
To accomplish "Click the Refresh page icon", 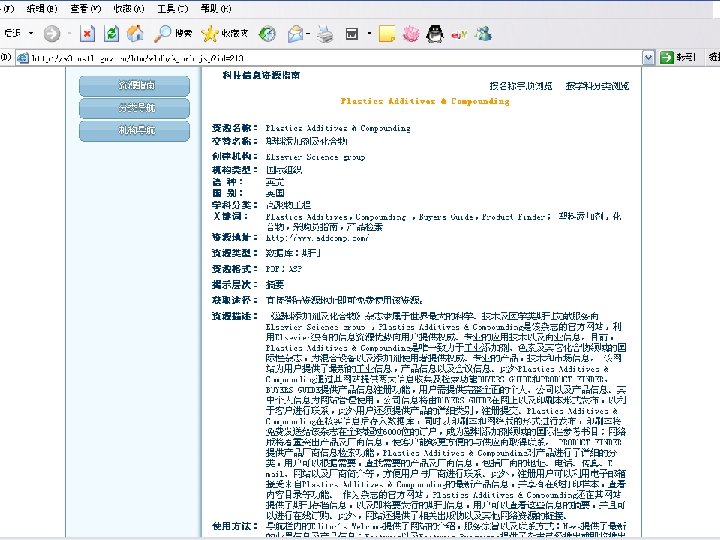I will point(111,34).
